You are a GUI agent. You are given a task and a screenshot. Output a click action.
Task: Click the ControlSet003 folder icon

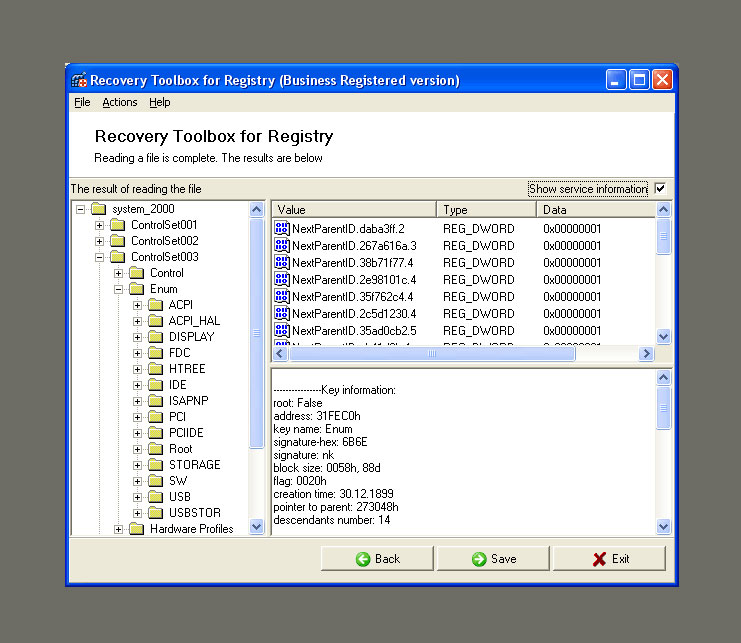pos(118,257)
